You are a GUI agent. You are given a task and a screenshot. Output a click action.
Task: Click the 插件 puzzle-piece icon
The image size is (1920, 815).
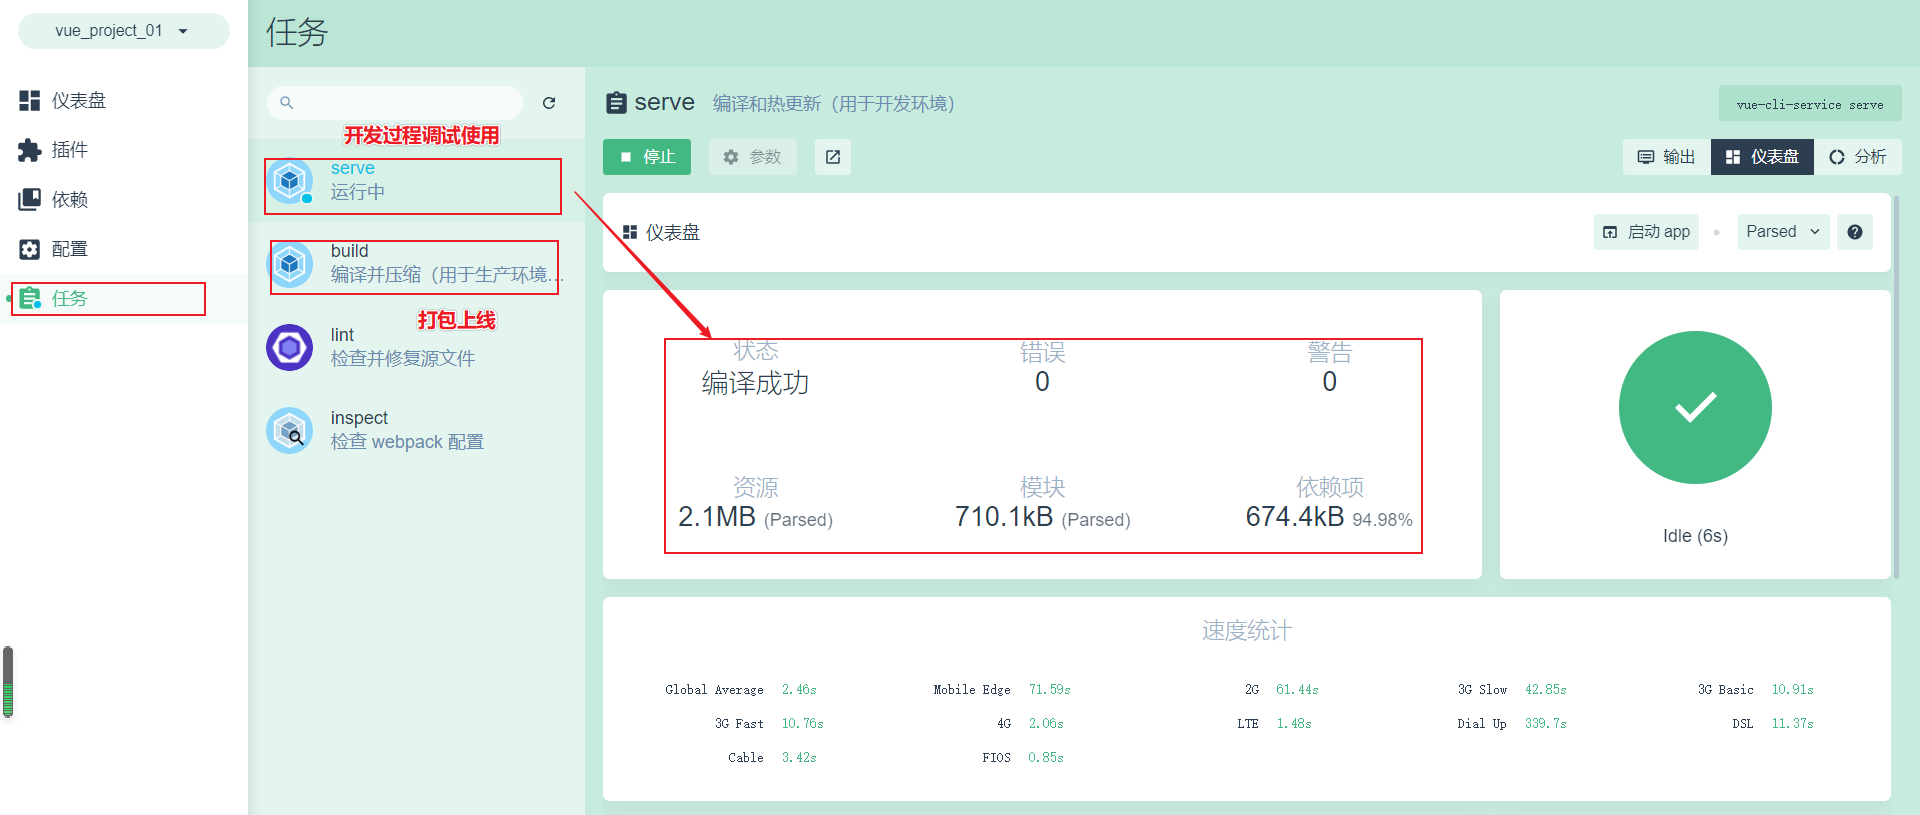[x=30, y=150]
